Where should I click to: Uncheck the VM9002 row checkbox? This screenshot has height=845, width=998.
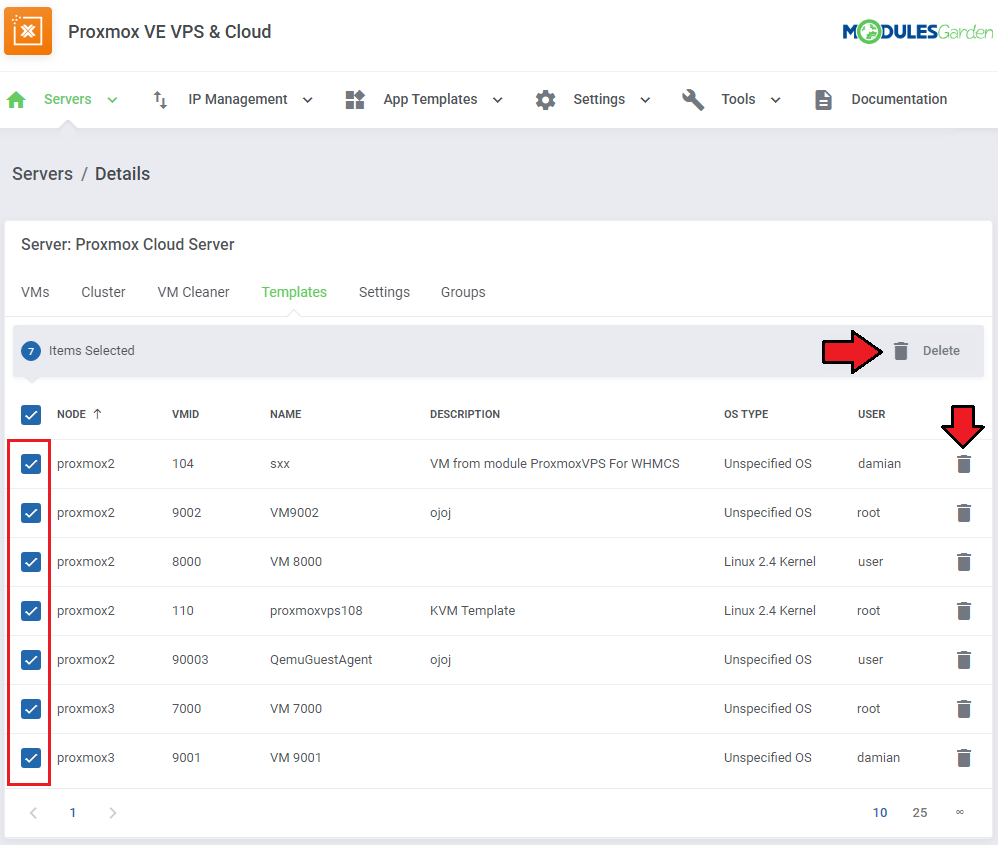pos(31,513)
